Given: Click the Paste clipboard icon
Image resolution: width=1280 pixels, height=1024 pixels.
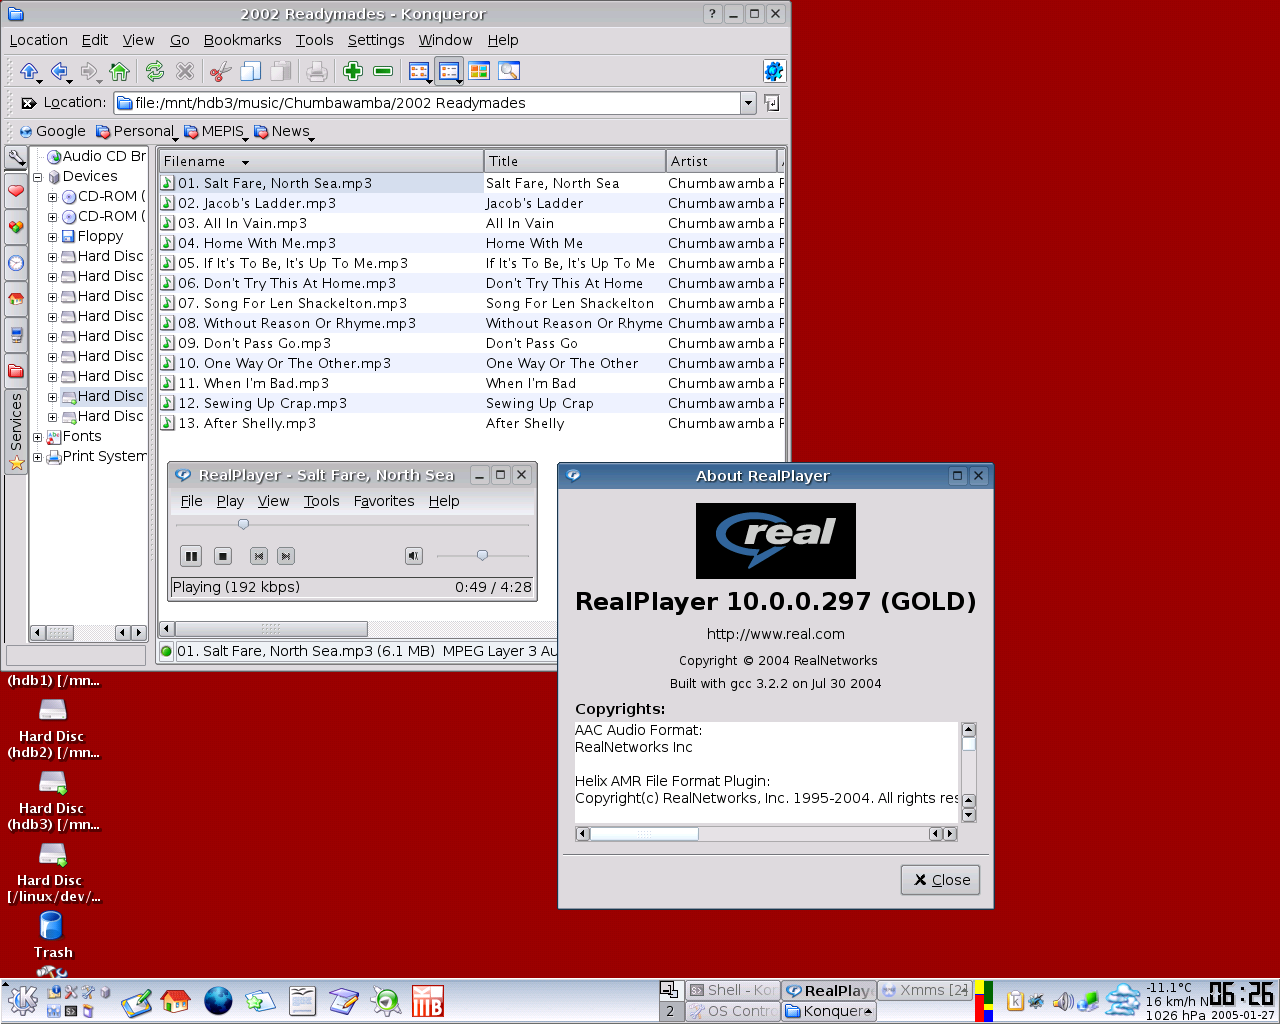Looking at the screenshot, I should pos(282,71).
